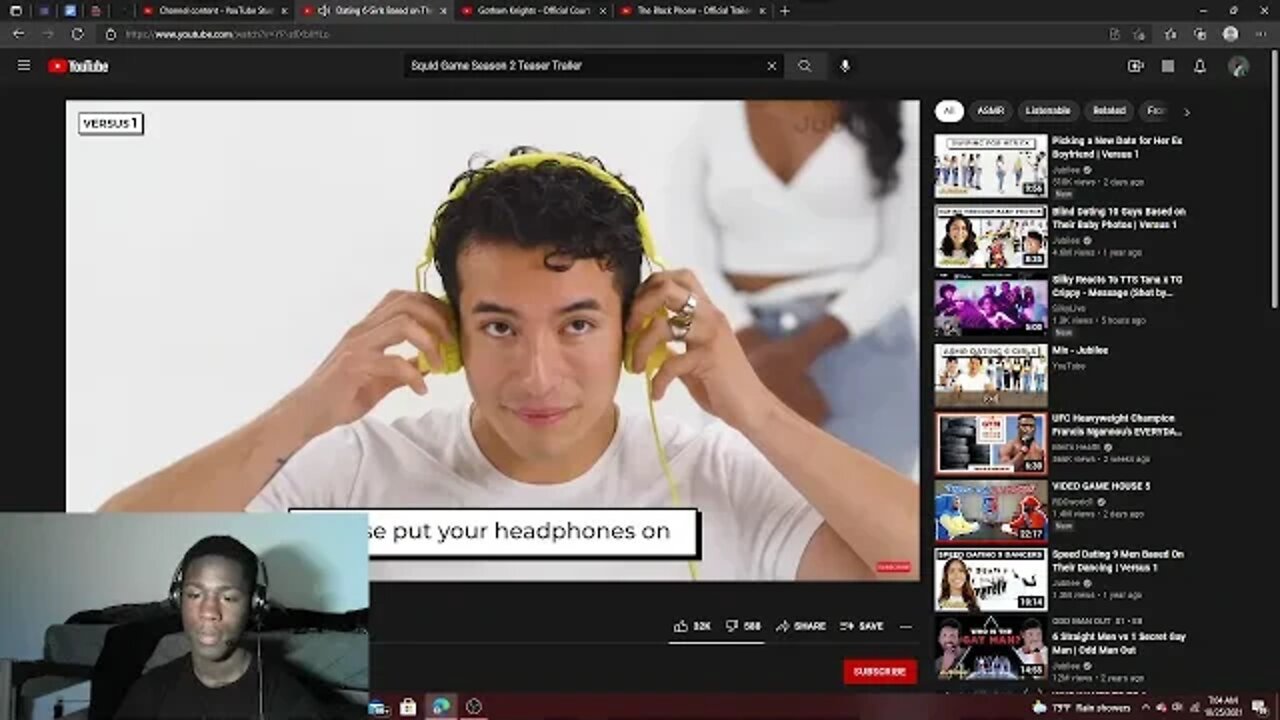This screenshot has width=1280, height=720.
Task: Clear the search box with the X icon
Action: pos(771,66)
